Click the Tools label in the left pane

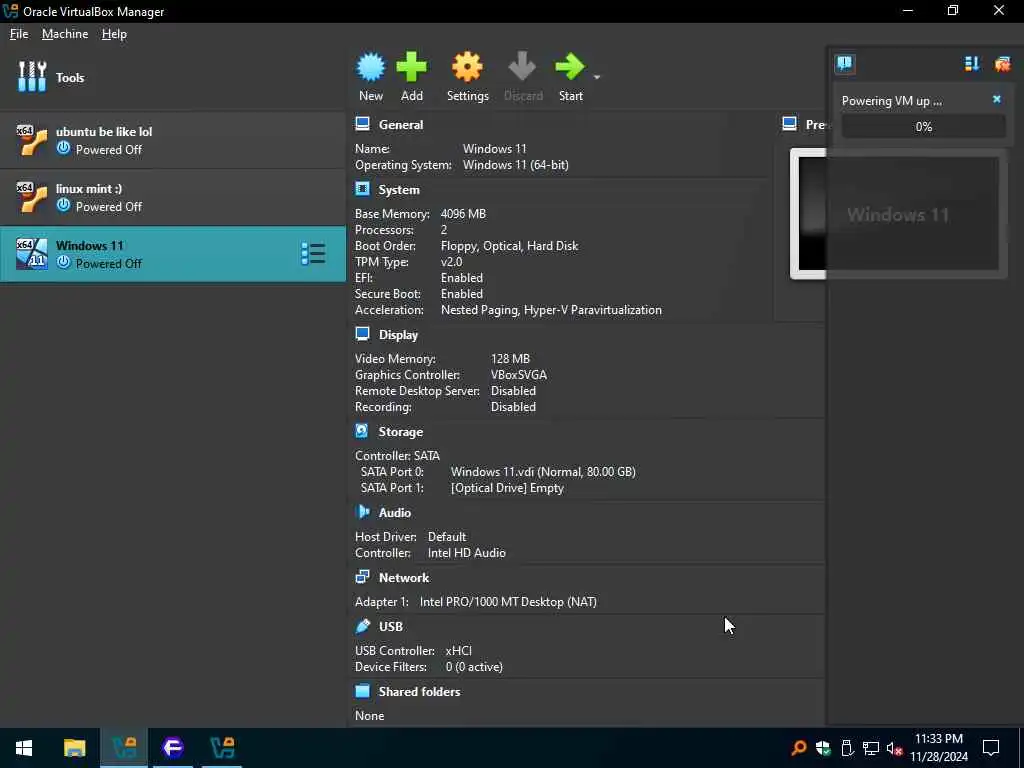pyautogui.click(x=70, y=78)
